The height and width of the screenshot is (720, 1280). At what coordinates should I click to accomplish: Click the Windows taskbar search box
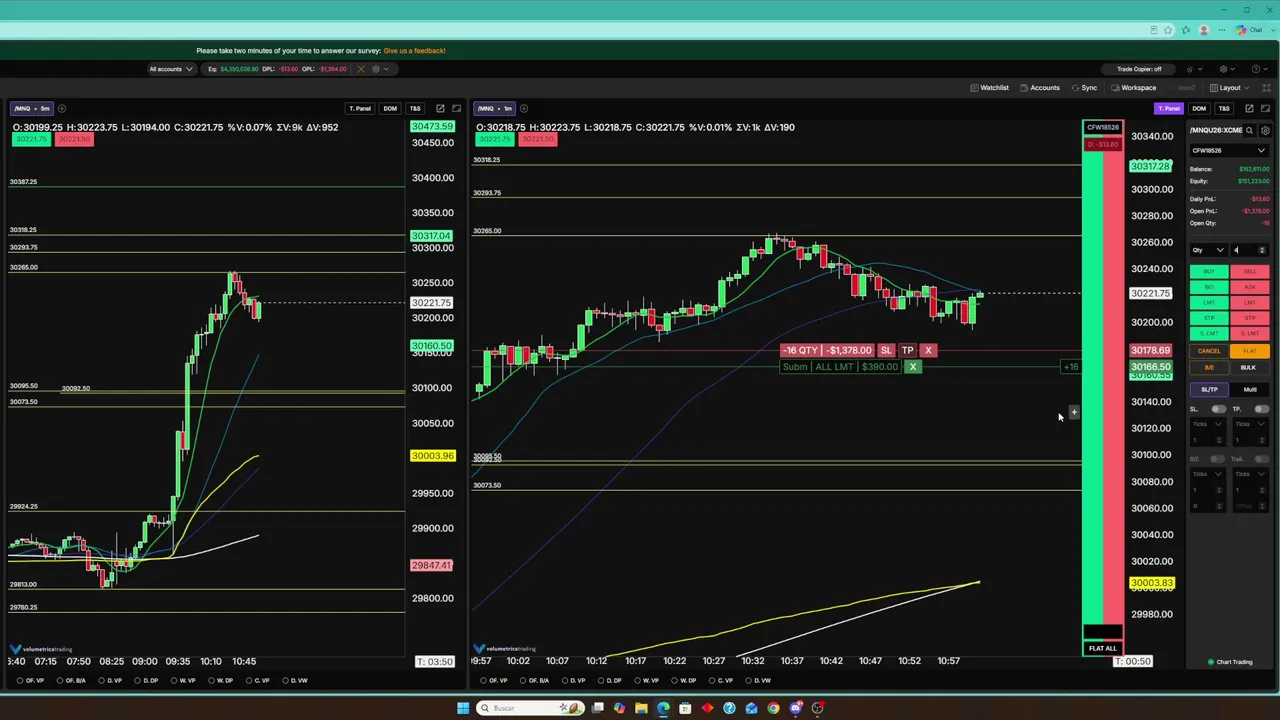pyautogui.click(x=531, y=708)
